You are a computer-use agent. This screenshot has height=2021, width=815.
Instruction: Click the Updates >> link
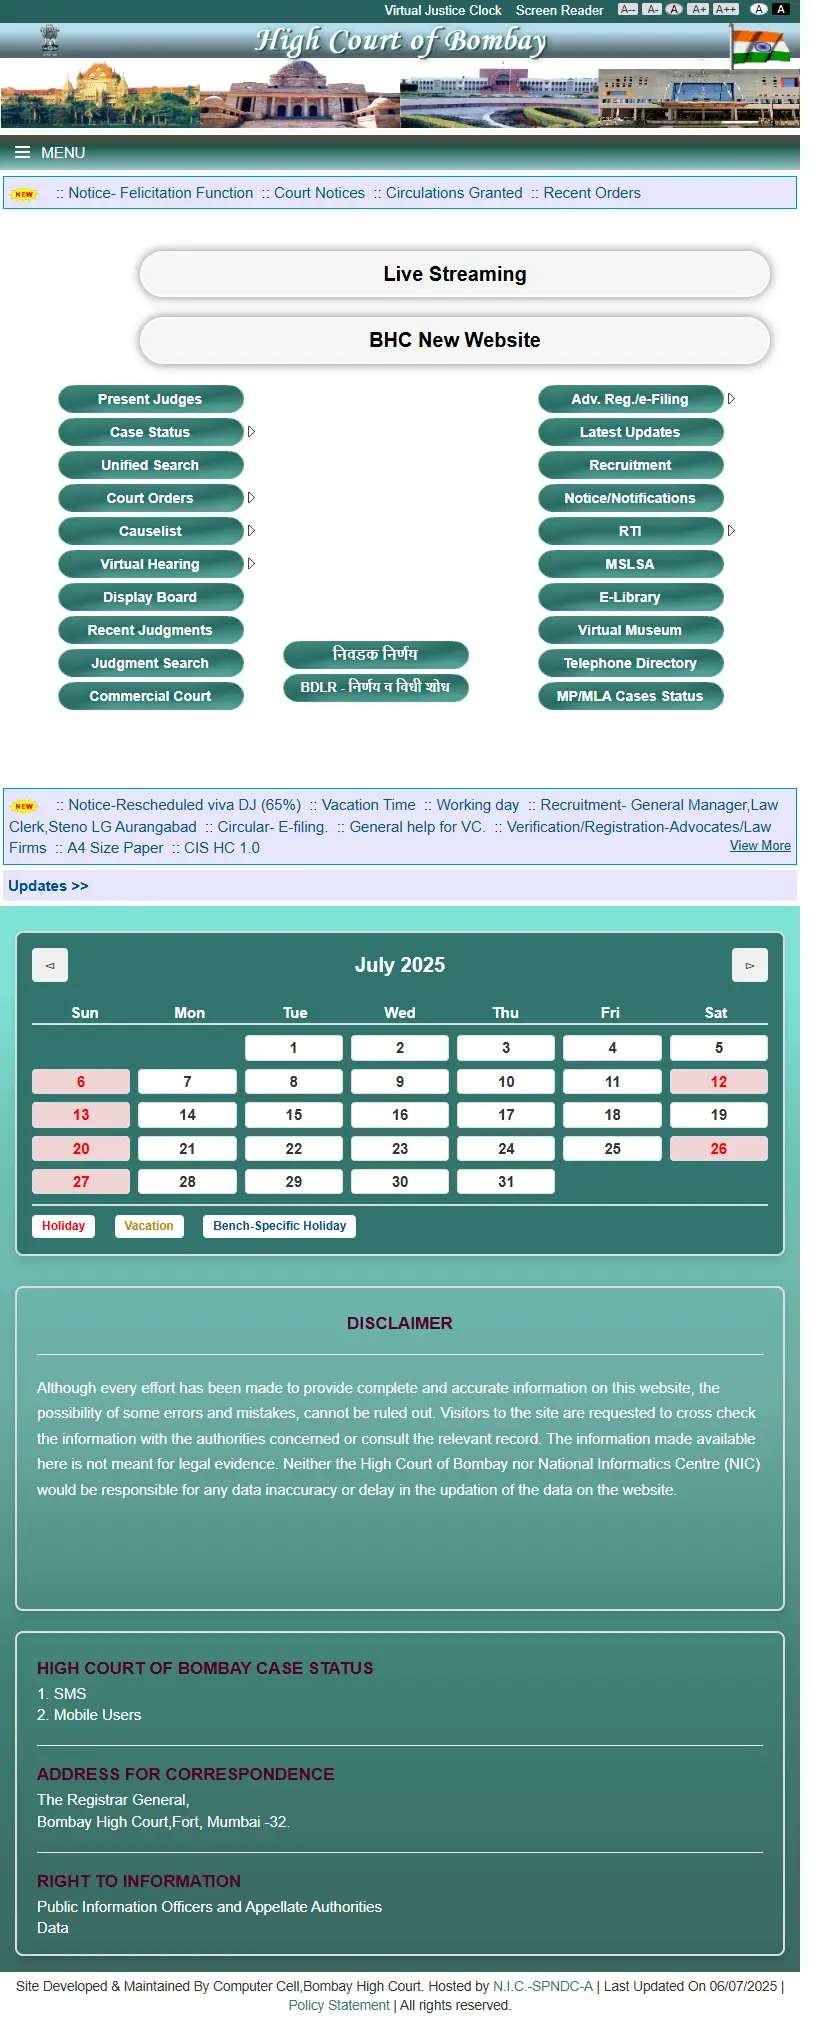48,886
